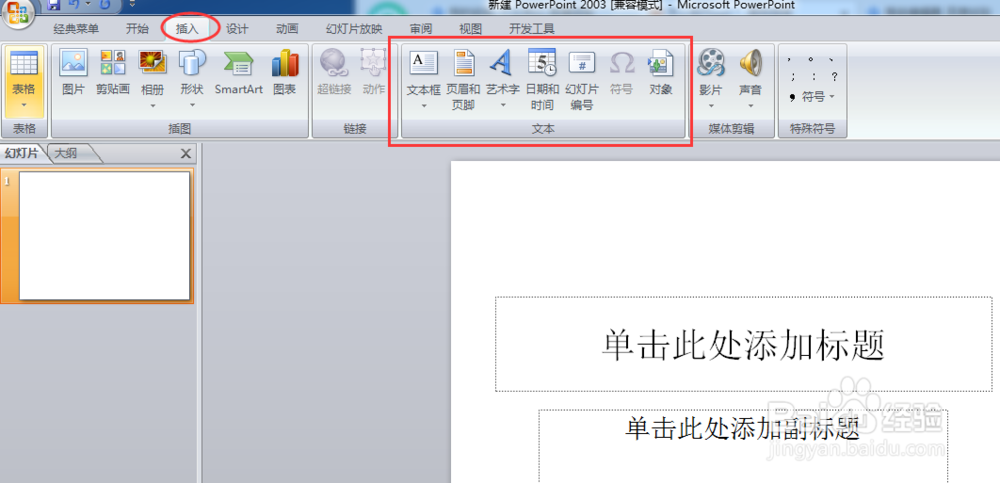
Task: Click the title placeholder 单击此处添加标题
Action: click(744, 344)
